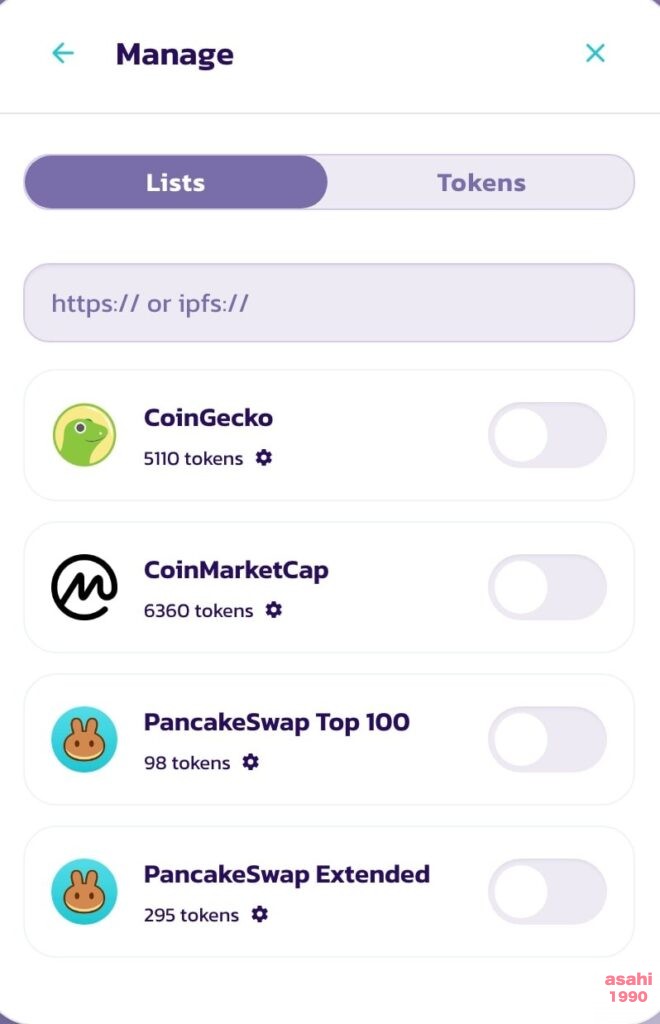Click the CoinMarketCap logo icon
This screenshot has width=660, height=1024.
84,587
